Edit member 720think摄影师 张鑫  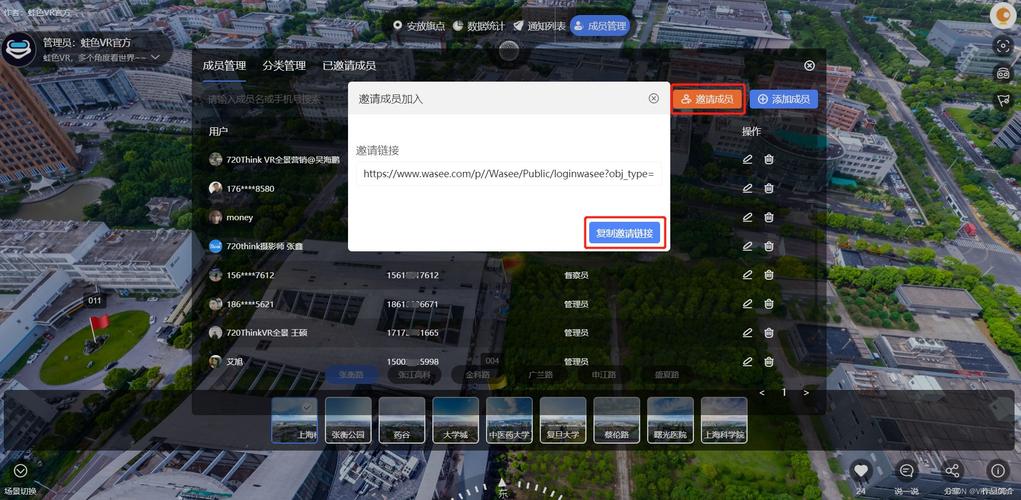point(747,246)
